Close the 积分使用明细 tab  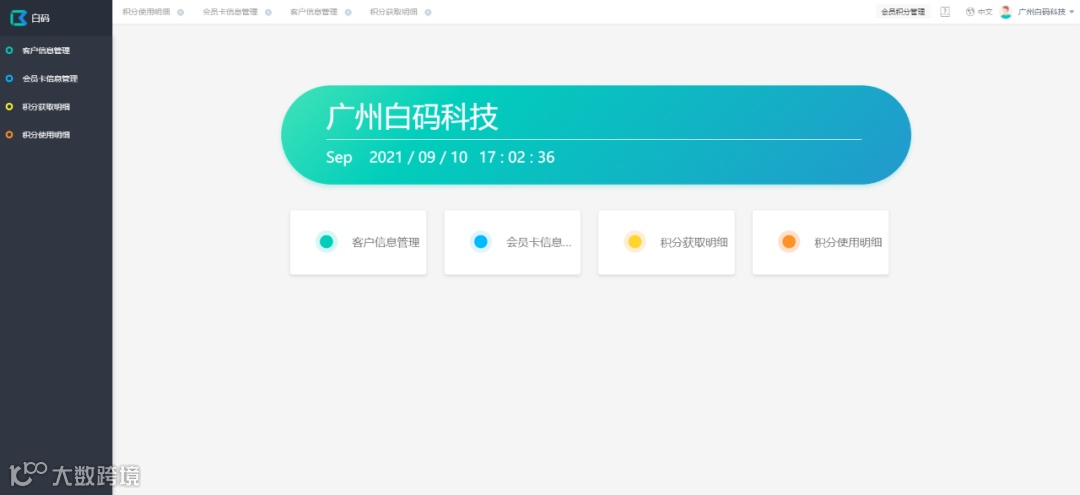coord(180,12)
